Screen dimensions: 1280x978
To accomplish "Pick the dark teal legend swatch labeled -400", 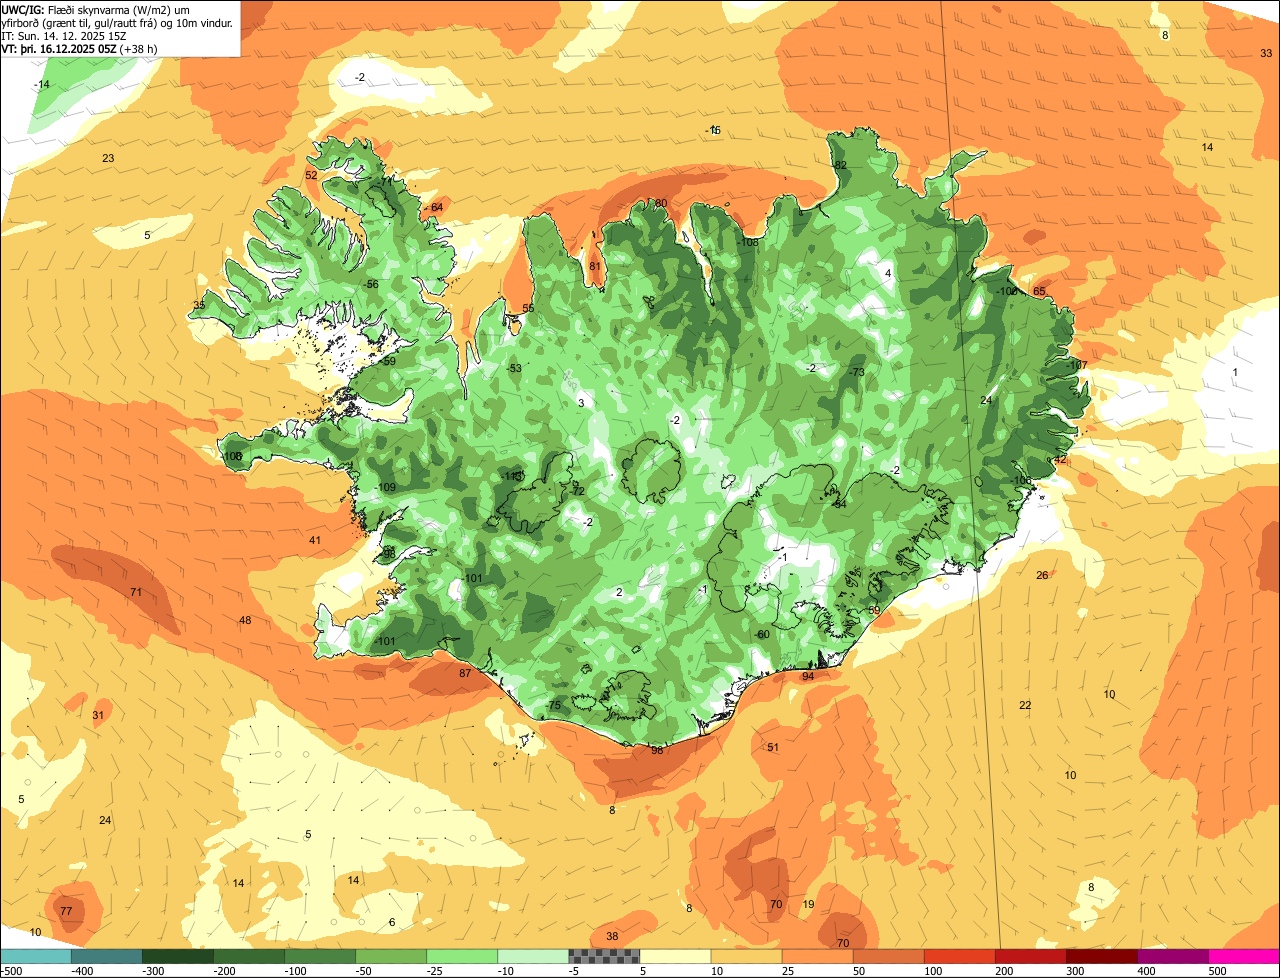I will coord(107,956).
